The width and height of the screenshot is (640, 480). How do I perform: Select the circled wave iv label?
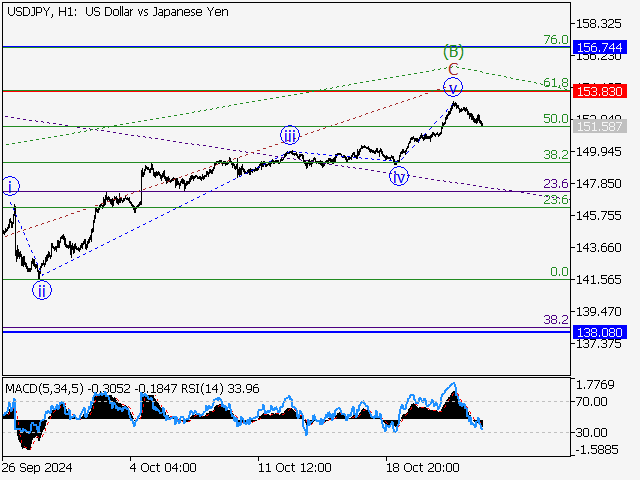point(399,176)
